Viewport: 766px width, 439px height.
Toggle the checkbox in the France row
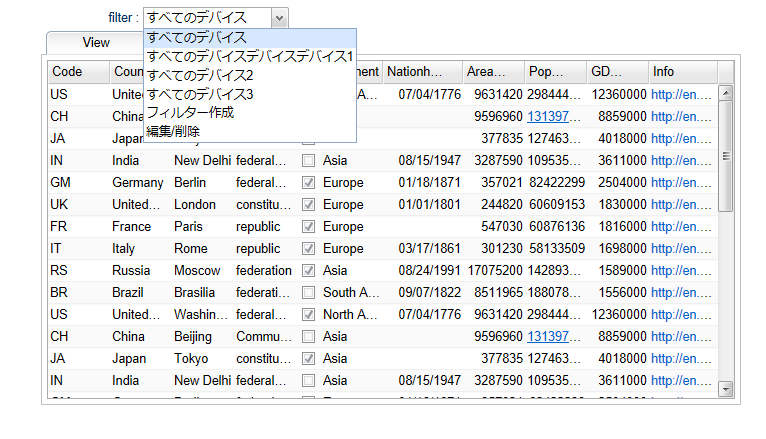point(309,226)
